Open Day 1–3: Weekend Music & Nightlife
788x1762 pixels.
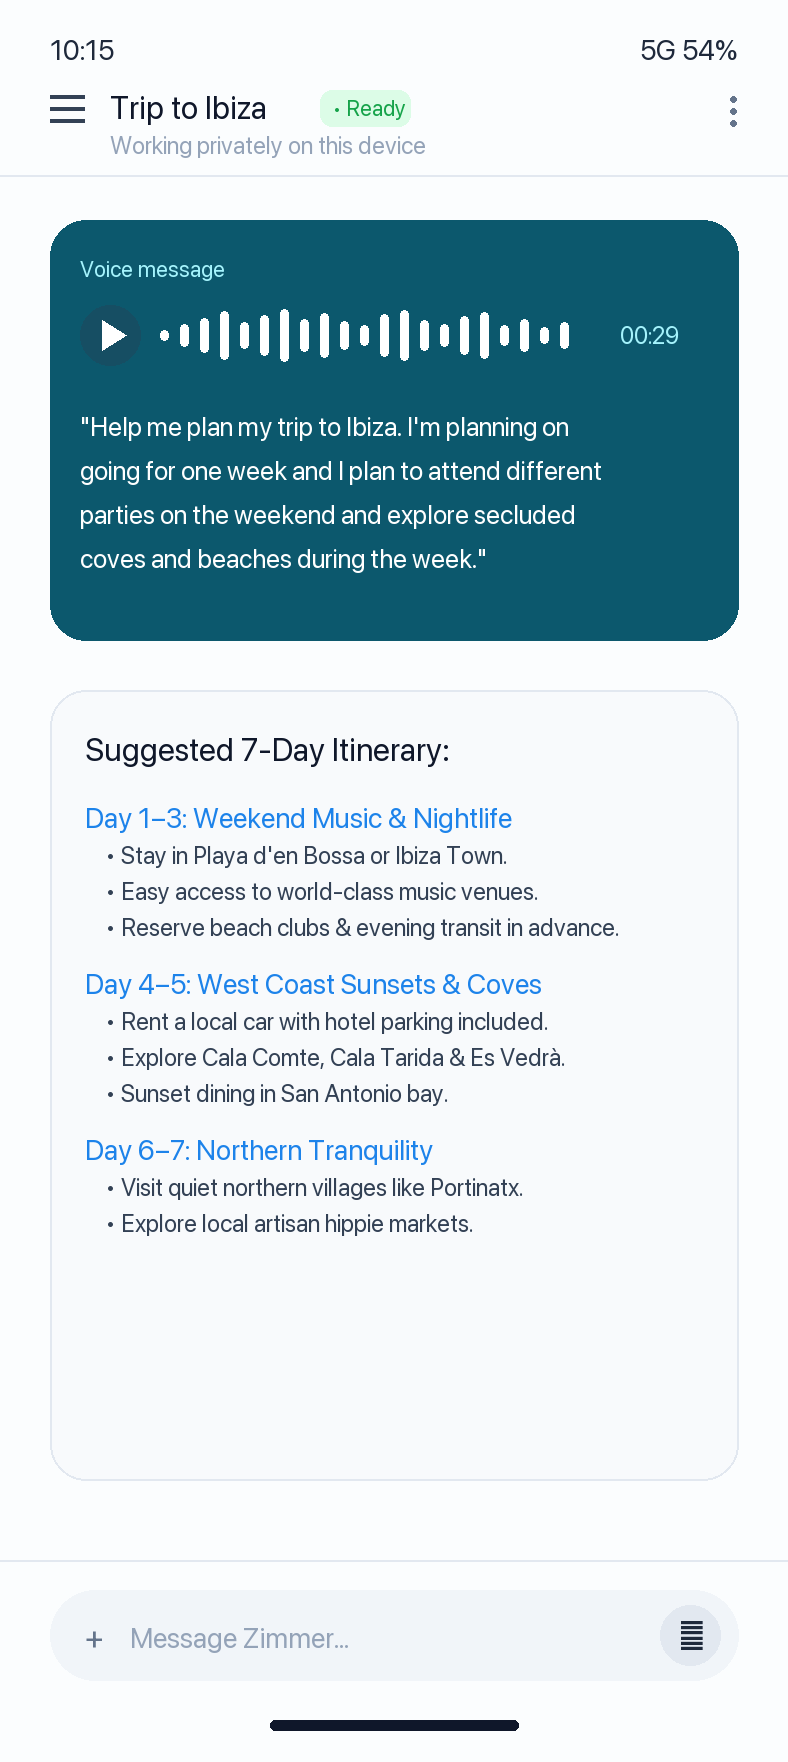[298, 818]
